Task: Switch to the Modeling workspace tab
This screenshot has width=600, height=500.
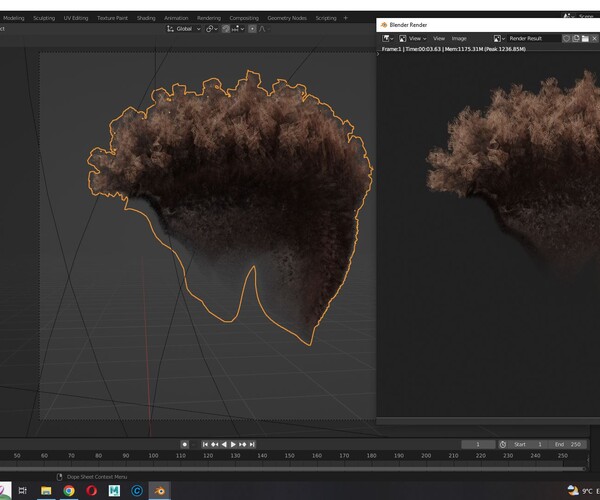Action: click(x=13, y=18)
